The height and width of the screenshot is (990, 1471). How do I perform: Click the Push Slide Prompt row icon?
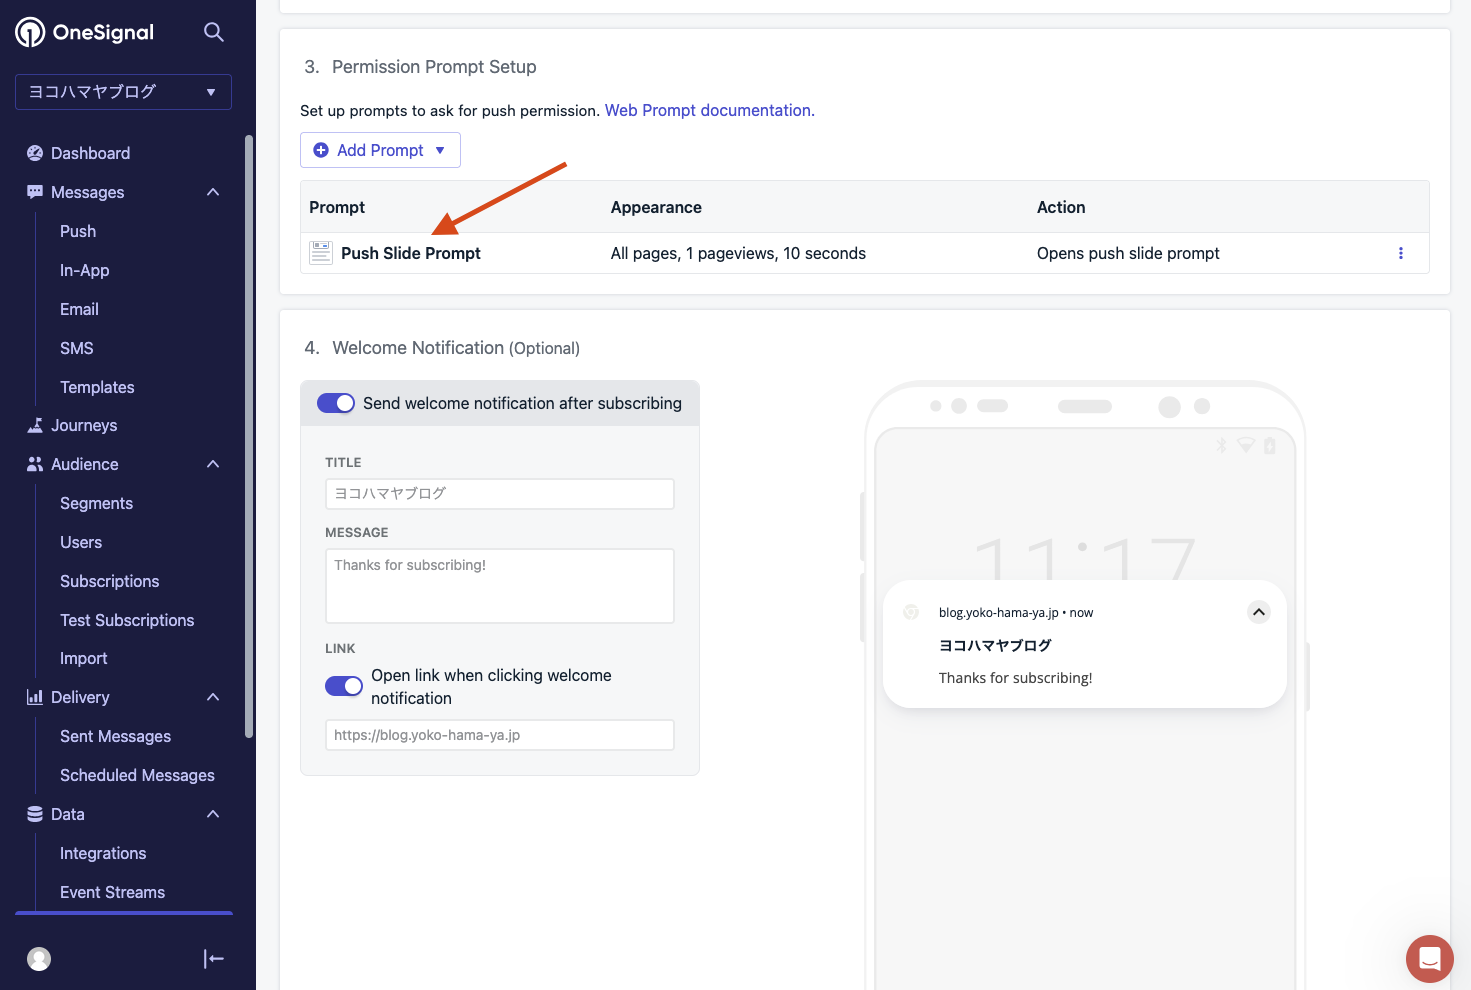click(321, 253)
